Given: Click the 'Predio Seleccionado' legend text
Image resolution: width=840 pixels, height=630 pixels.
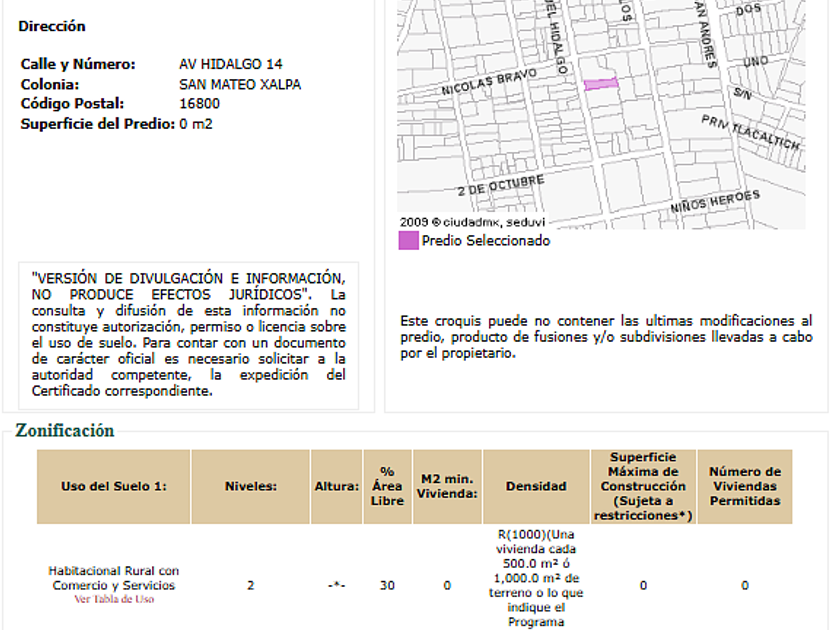Looking at the screenshot, I should pos(486,241).
